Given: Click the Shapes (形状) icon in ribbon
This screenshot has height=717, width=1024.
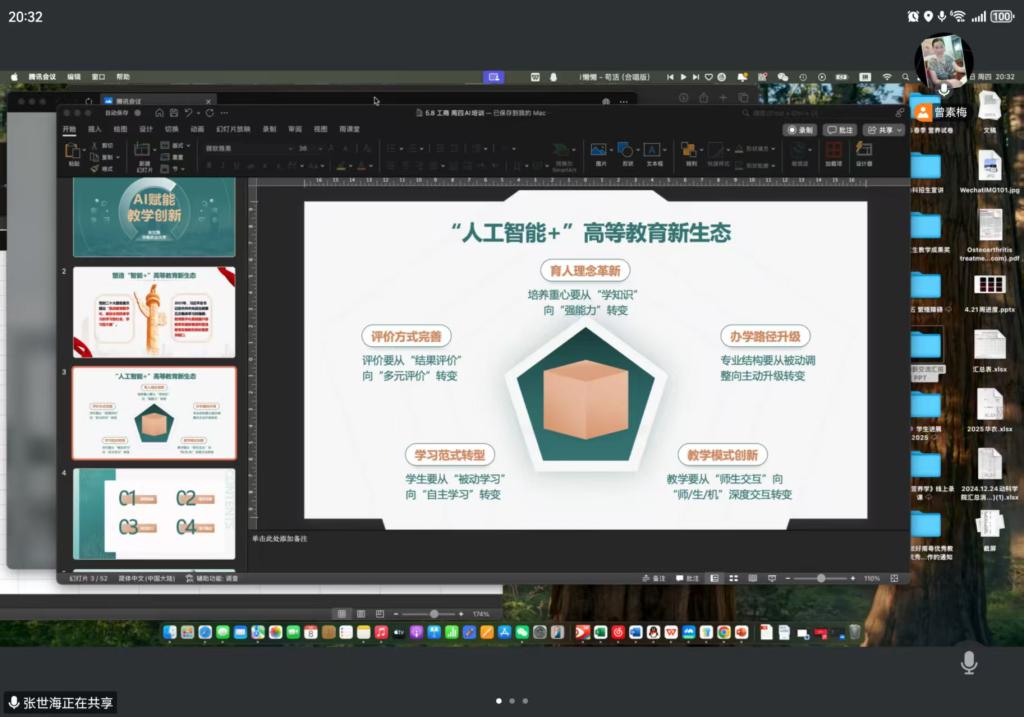Looking at the screenshot, I should [627, 150].
